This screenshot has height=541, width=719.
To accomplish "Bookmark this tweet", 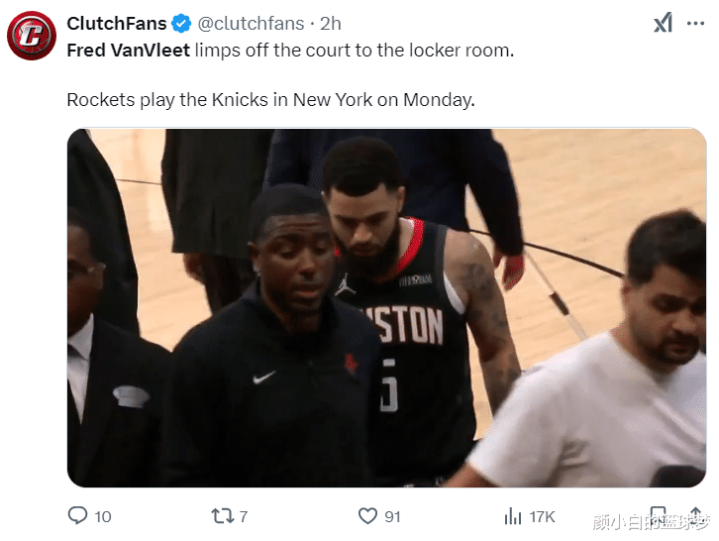I will pos(658,516).
